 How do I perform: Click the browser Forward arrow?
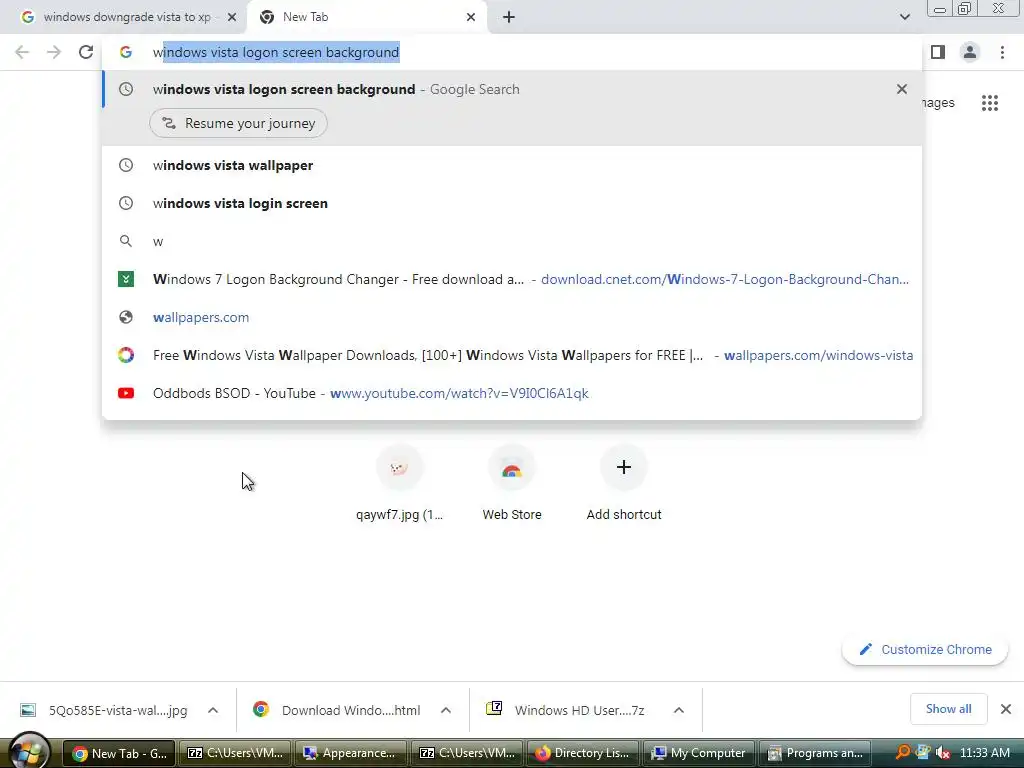(x=54, y=52)
